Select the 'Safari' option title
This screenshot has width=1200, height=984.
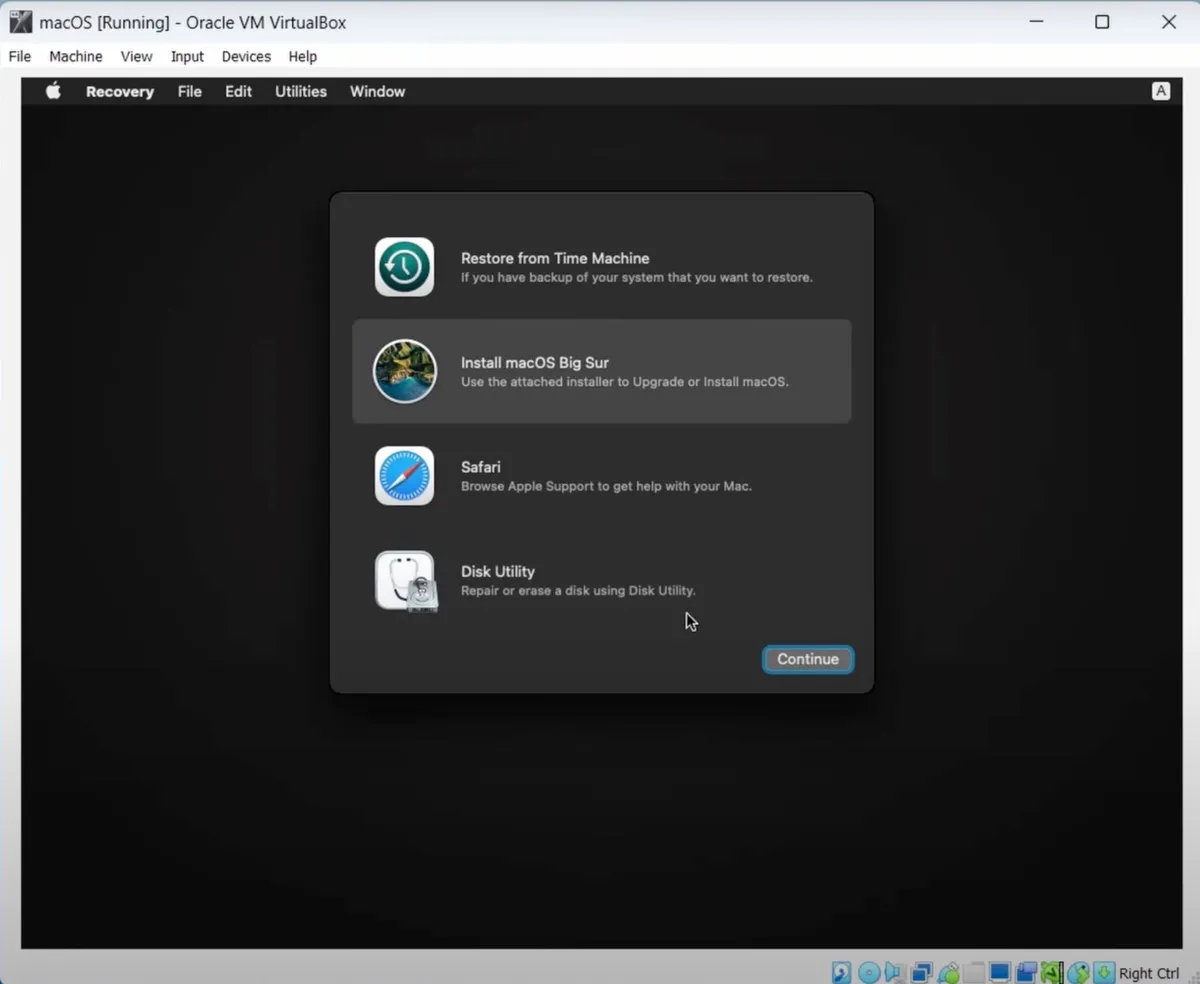(481, 467)
